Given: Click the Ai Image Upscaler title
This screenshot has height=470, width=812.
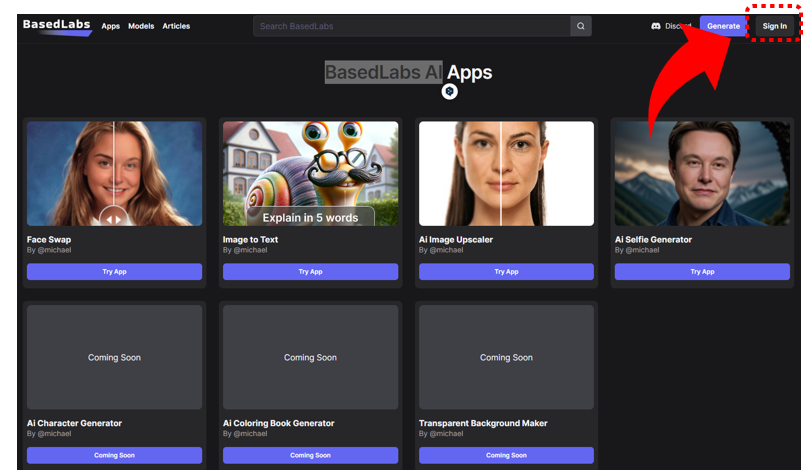Looking at the screenshot, I should (x=456, y=240).
